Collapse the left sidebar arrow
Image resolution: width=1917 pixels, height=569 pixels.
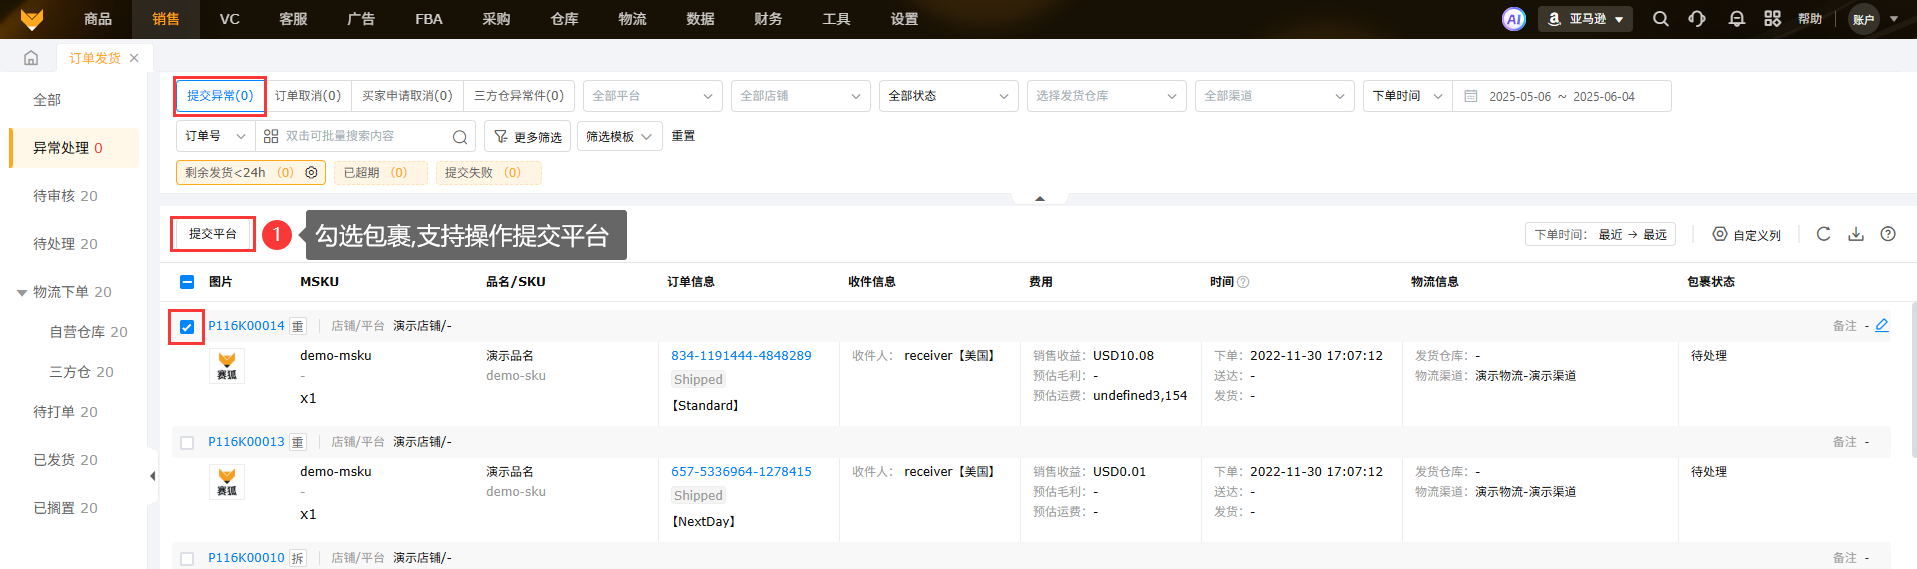(x=152, y=476)
